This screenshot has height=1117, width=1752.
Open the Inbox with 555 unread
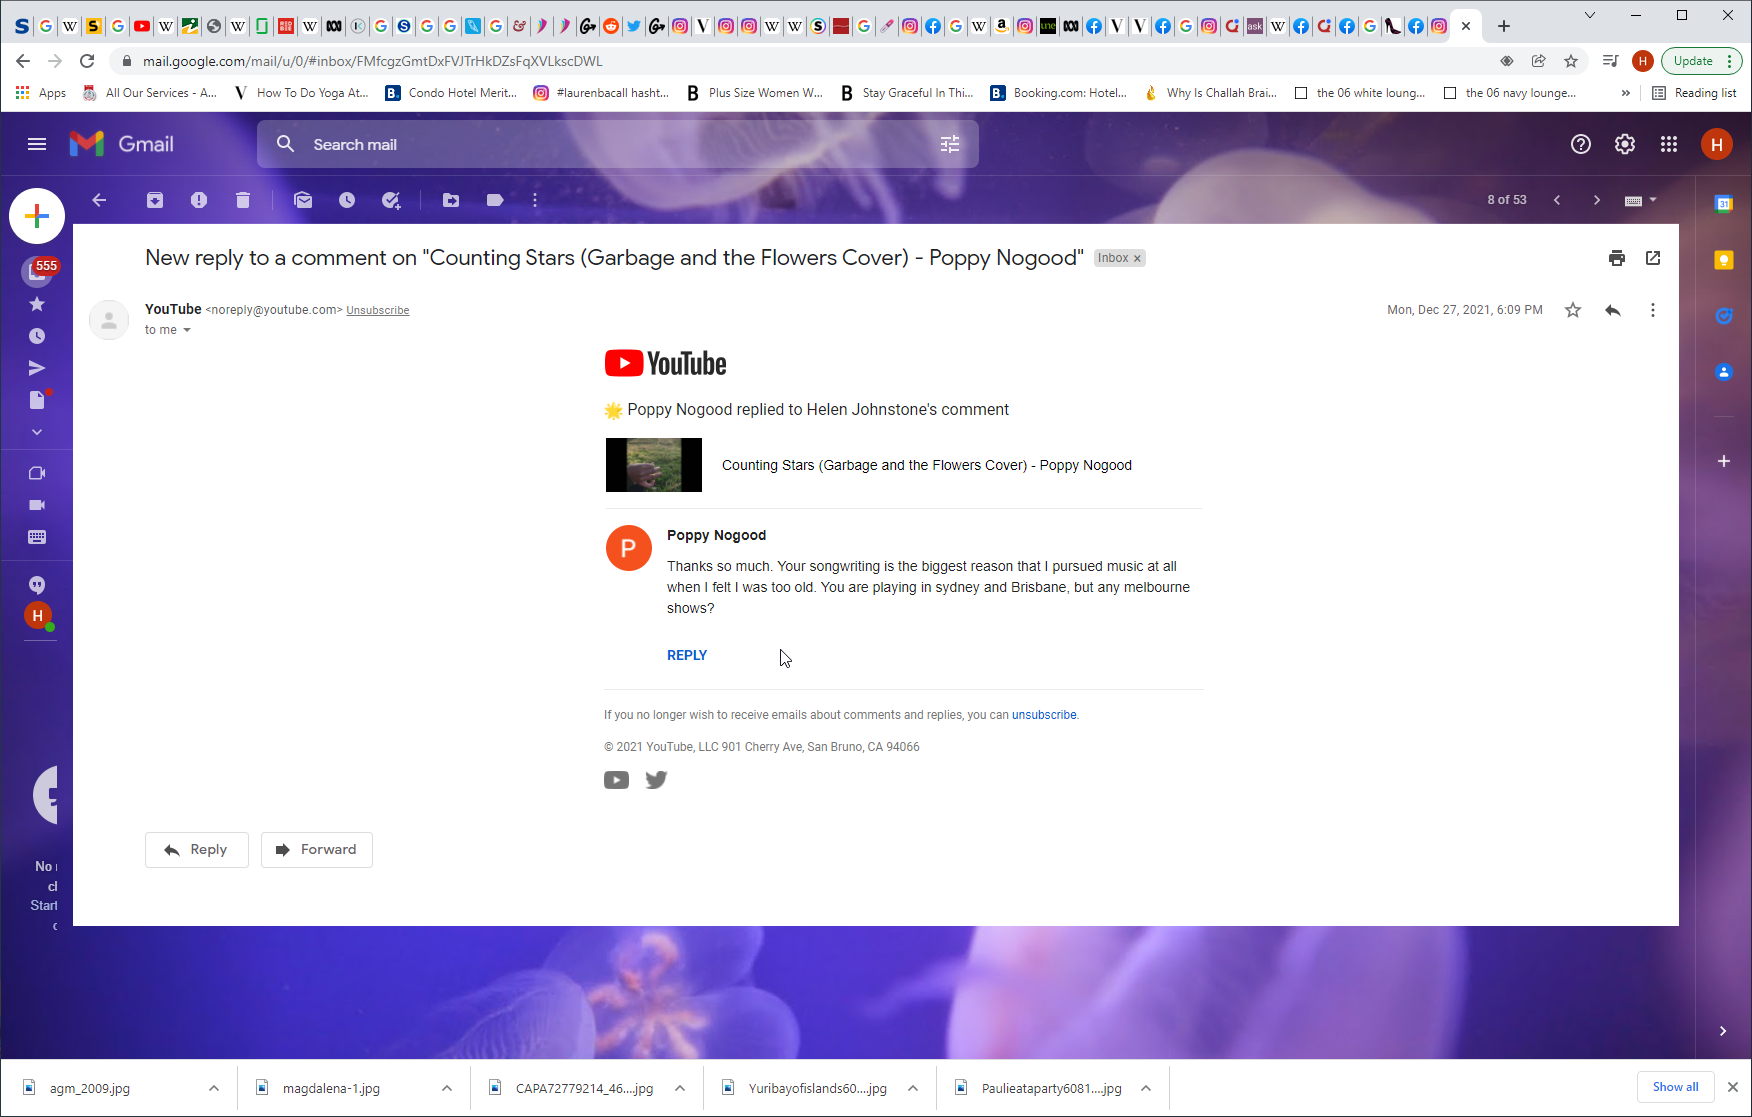coord(37,271)
